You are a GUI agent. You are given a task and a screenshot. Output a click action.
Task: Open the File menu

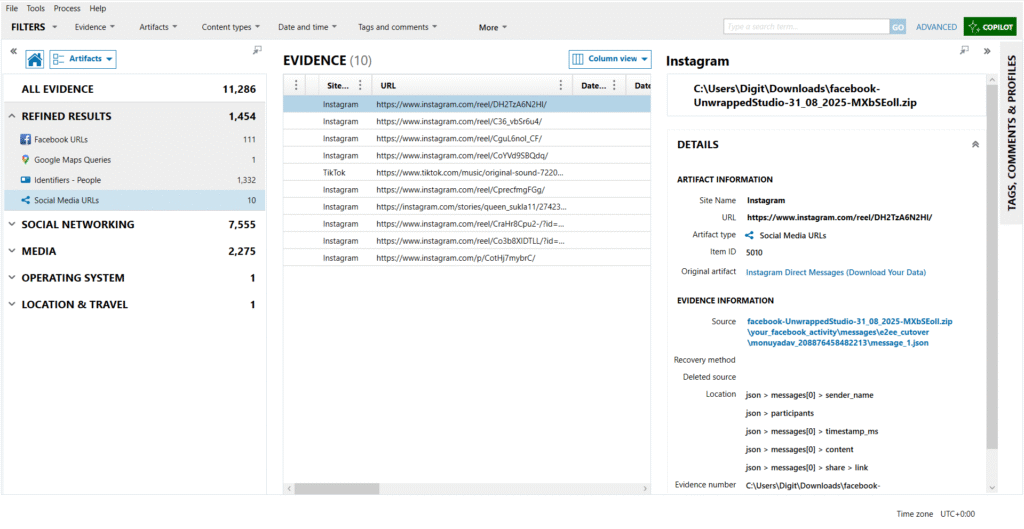coord(12,8)
